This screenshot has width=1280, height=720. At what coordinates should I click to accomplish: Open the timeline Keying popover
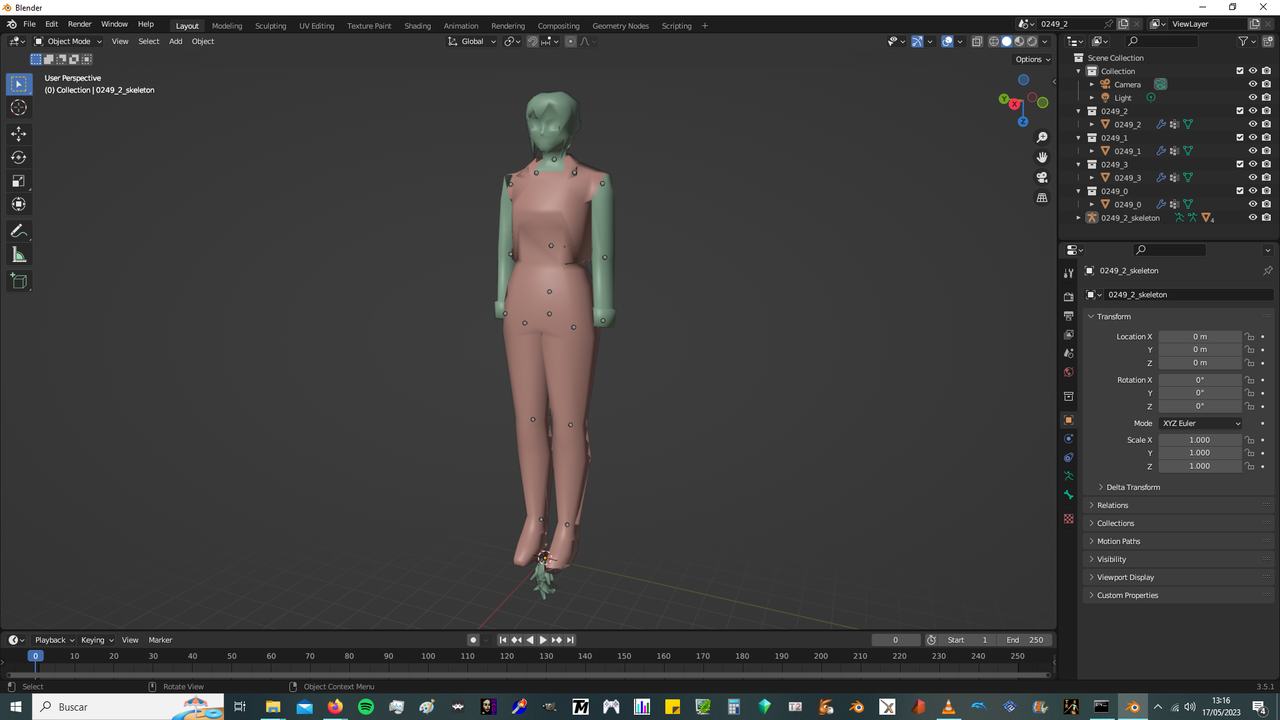[x=97, y=640]
